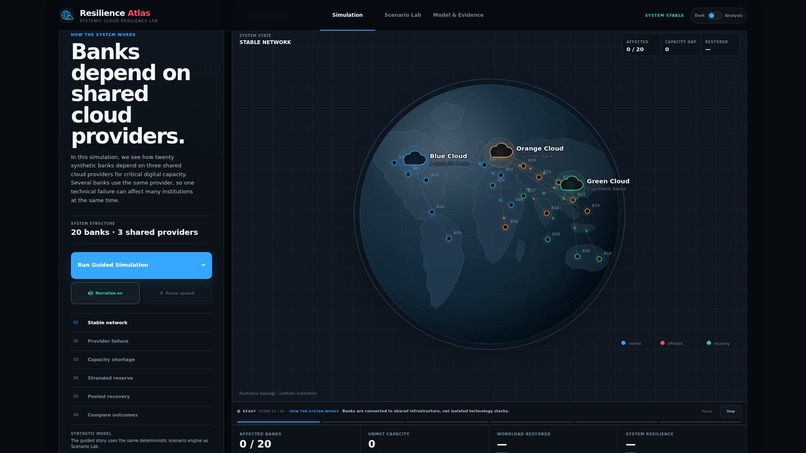Screen dimensions: 806x453
Task: Click the blue normal legend dot
Action: pyautogui.click(x=623, y=343)
